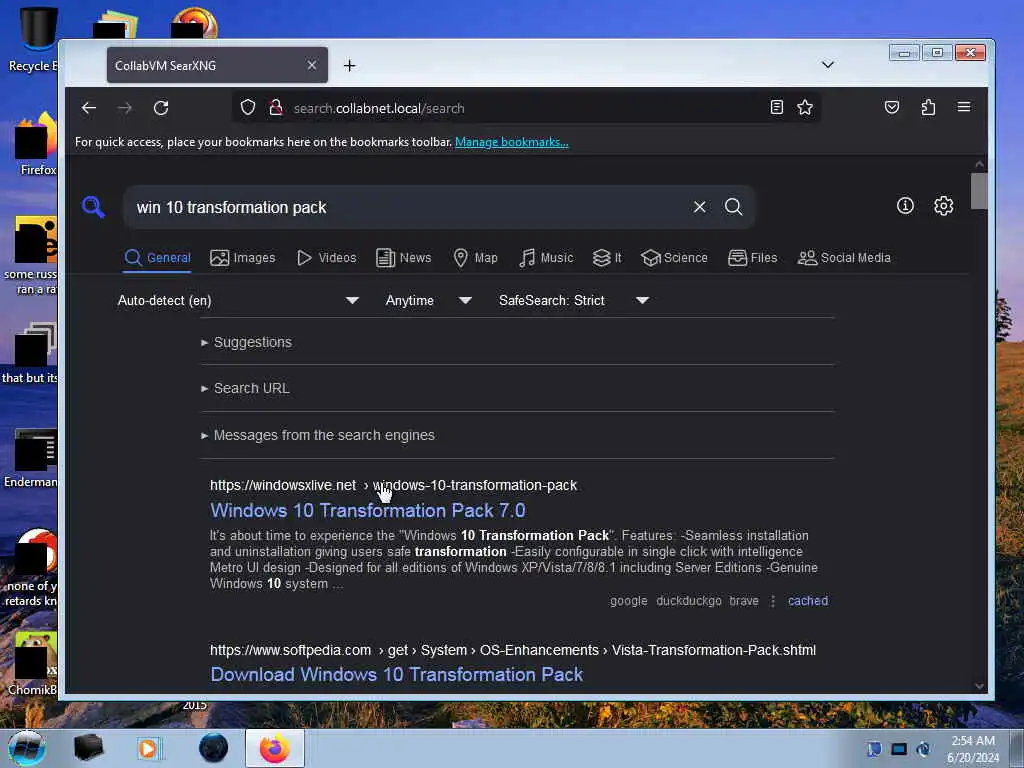Screen dimensions: 1024x768
Task: Click the taskbar clock showing 2:54 AM
Action: 972,749
